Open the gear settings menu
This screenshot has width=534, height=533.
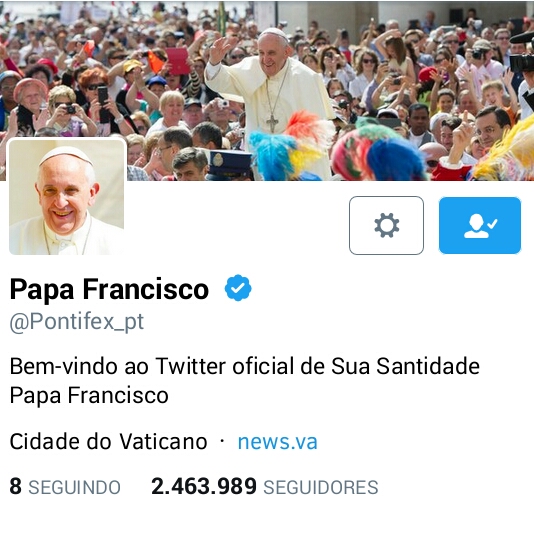click(x=386, y=225)
